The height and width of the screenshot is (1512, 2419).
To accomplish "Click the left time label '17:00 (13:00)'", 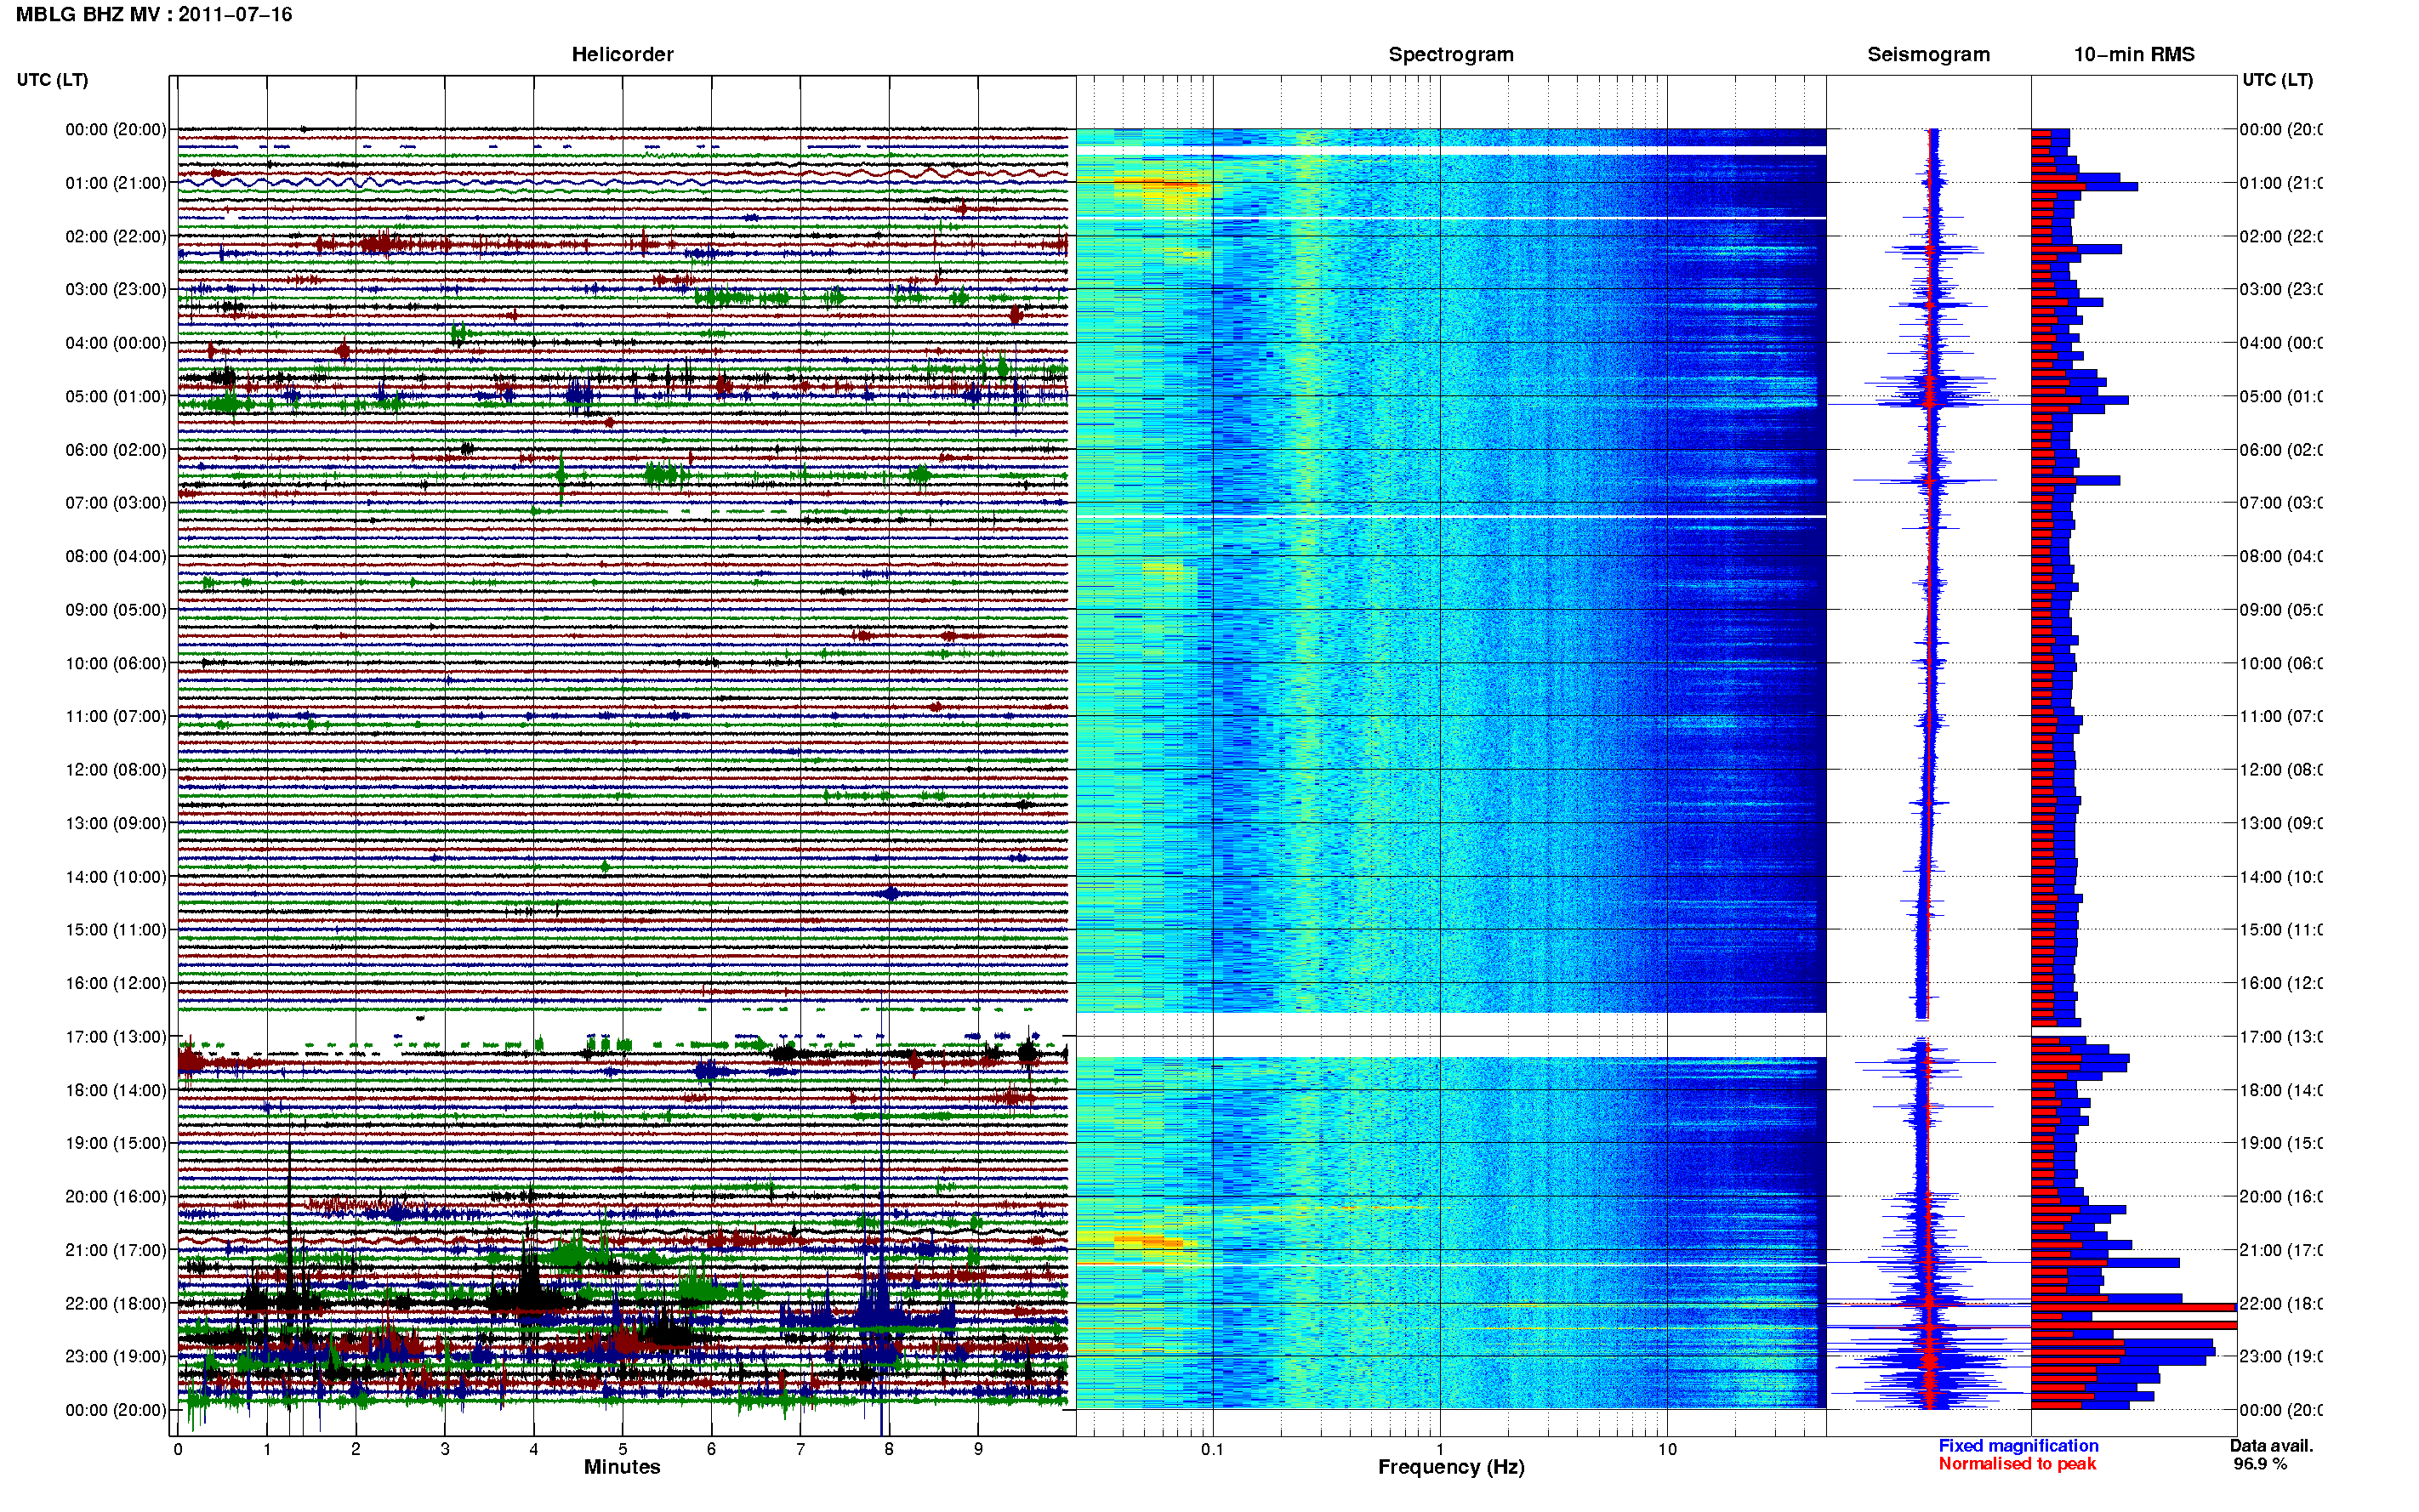I will pyautogui.click(x=116, y=1036).
